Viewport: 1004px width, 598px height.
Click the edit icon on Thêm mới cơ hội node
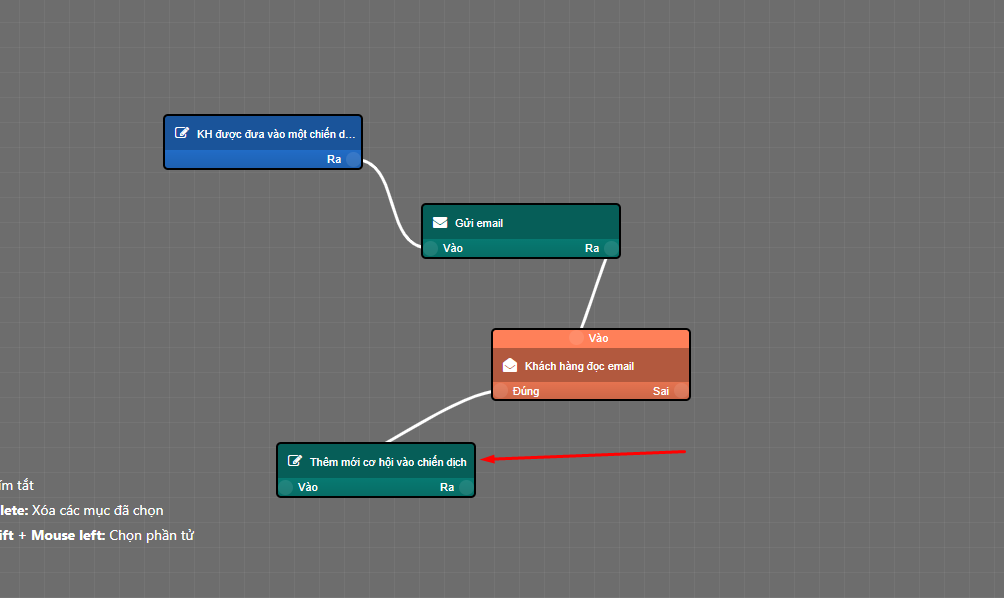click(295, 461)
